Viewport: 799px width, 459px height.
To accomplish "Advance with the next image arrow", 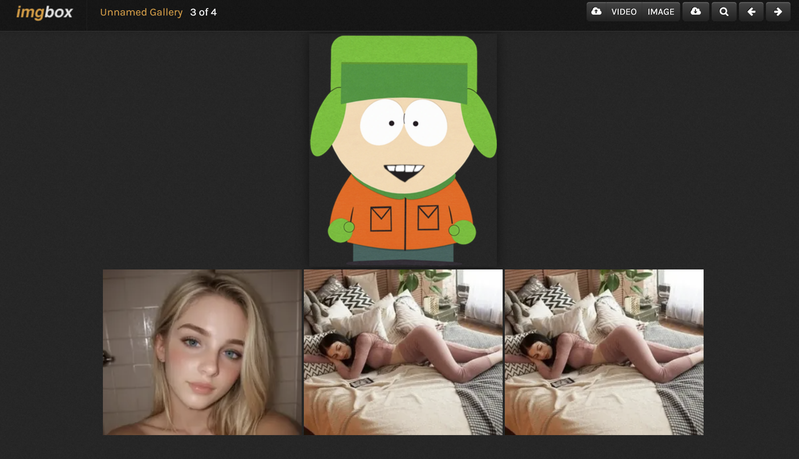I will click(778, 12).
